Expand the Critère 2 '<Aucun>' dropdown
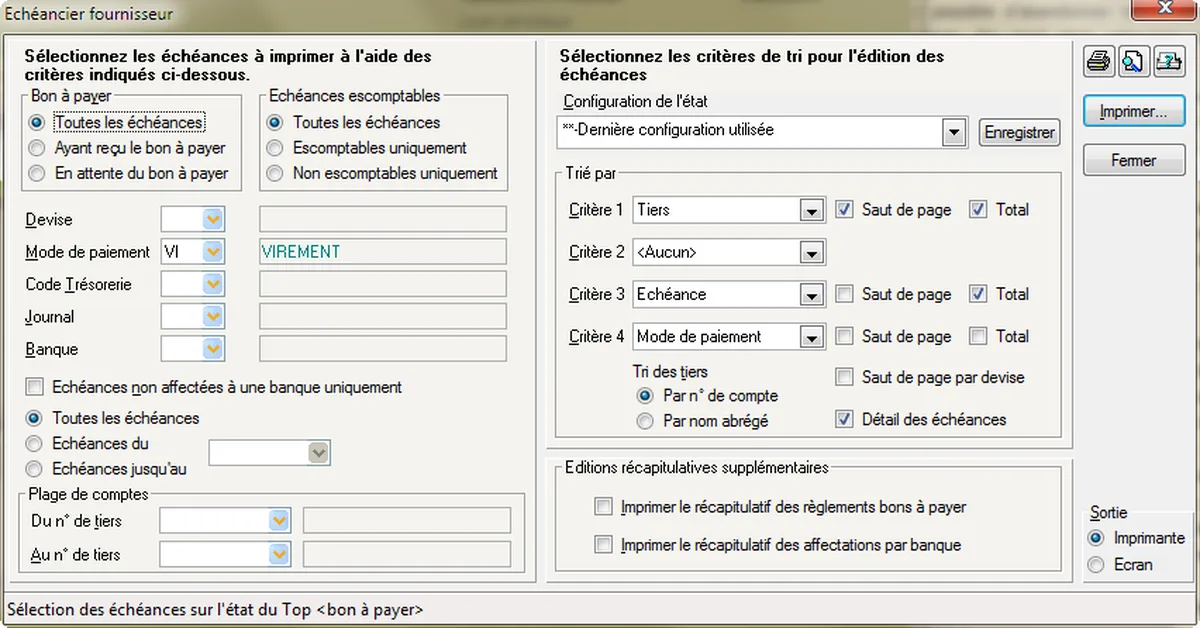Image resolution: width=1200 pixels, height=628 pixels. click(812, 253)
